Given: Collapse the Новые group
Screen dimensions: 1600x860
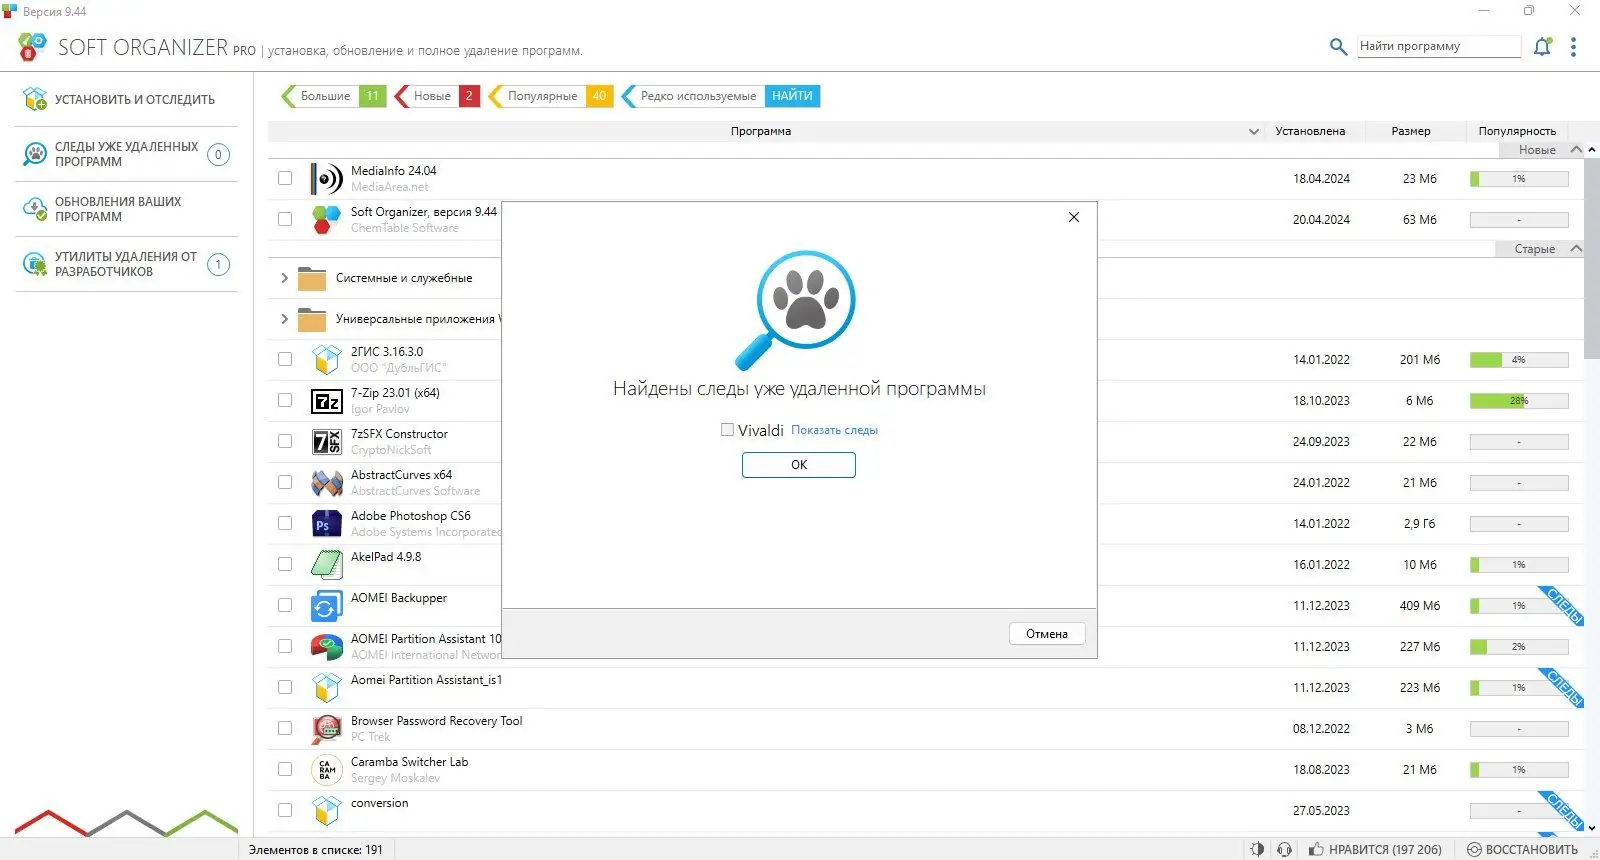Looking at the screenshot, I should pyautogui.click(x=1577, y=150).
